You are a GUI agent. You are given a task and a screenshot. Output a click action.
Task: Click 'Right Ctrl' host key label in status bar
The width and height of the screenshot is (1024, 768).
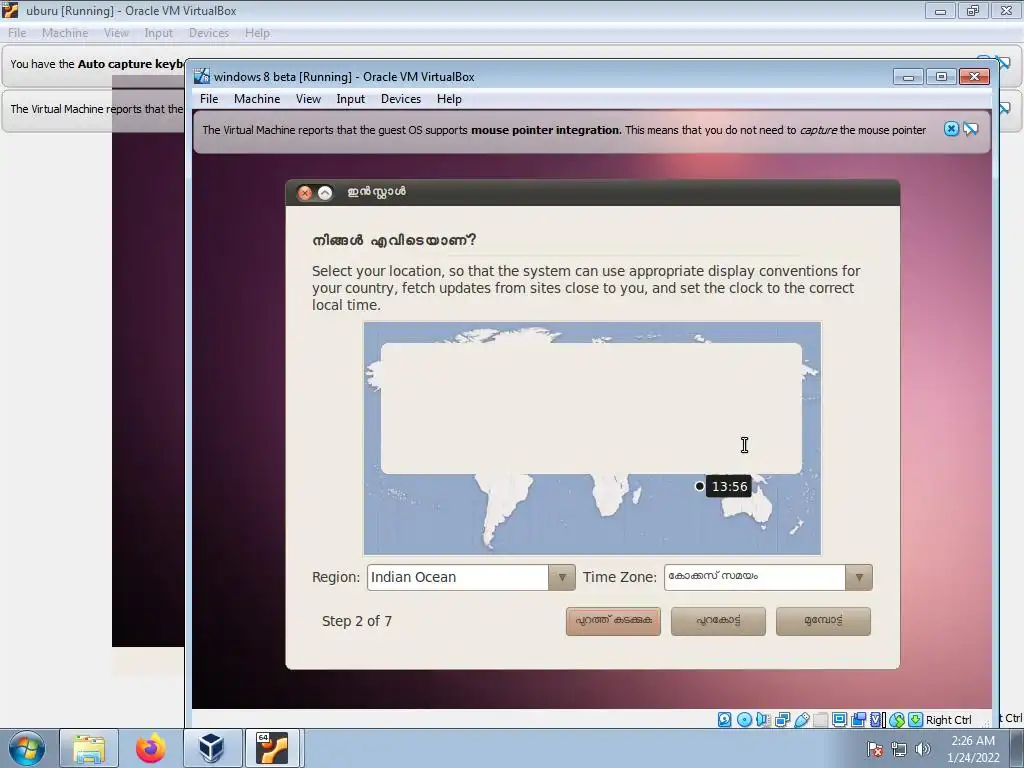(948, 720)
